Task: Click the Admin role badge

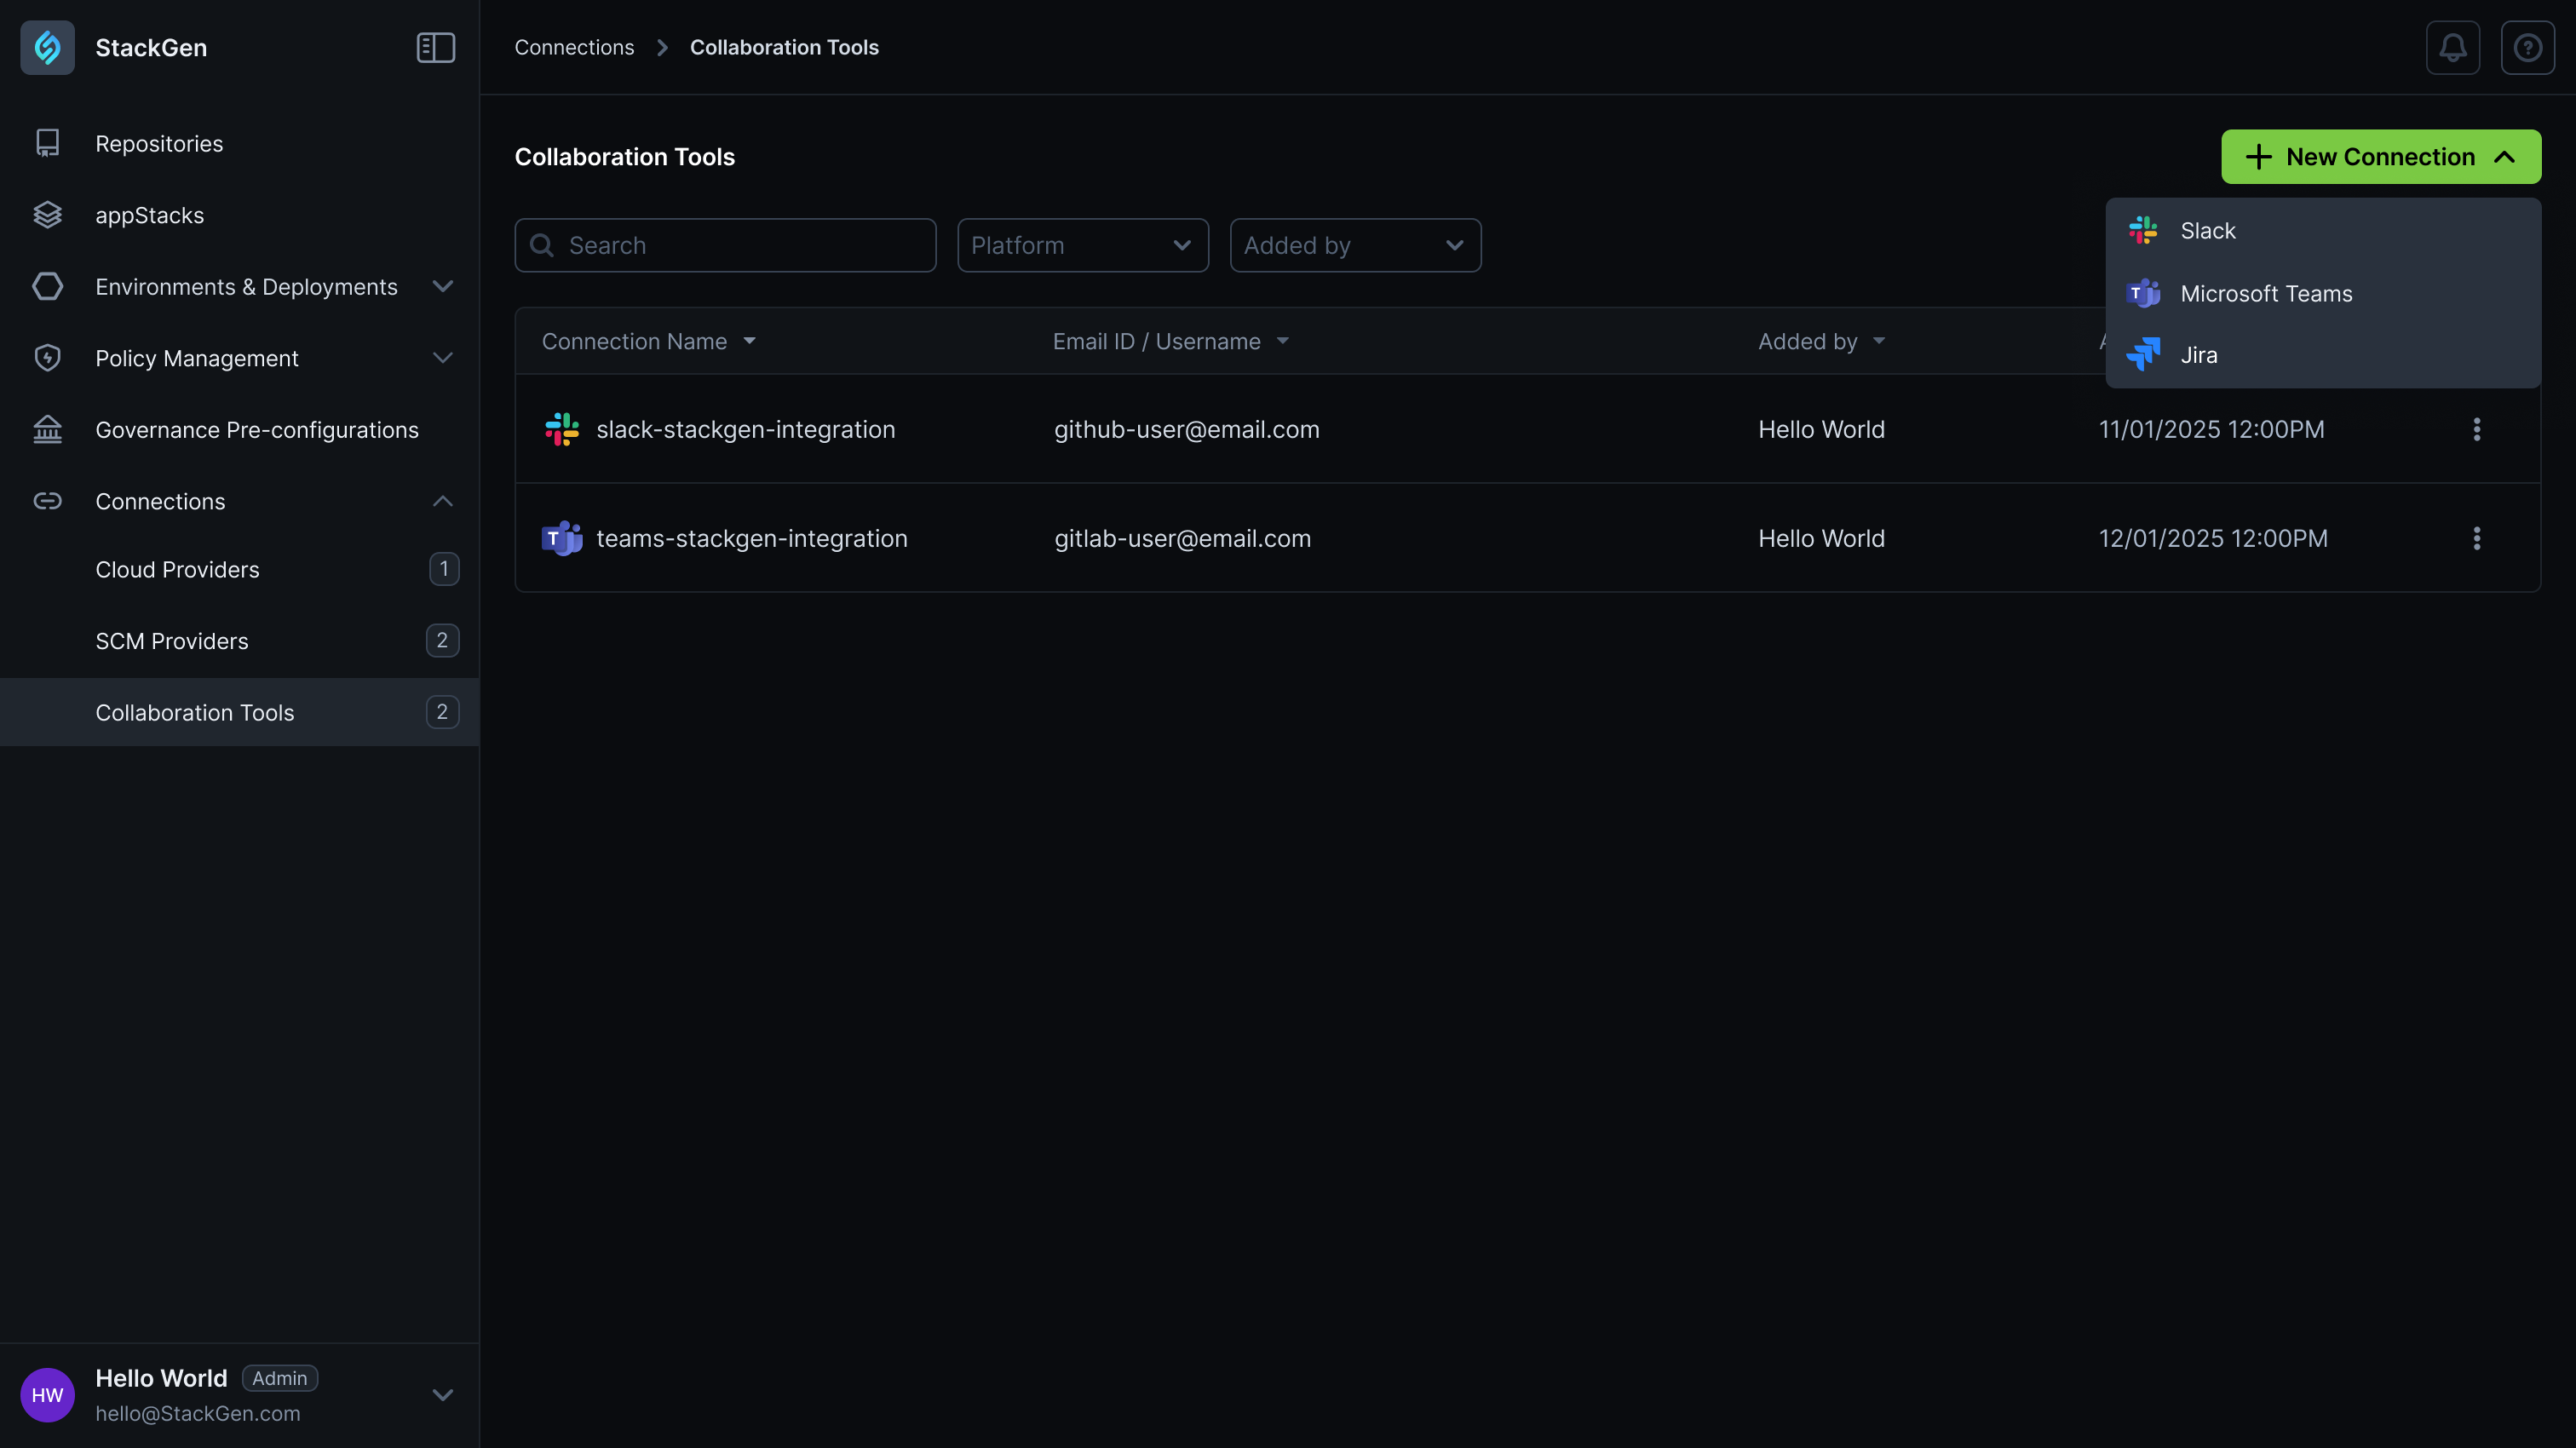Action: 279,1378
